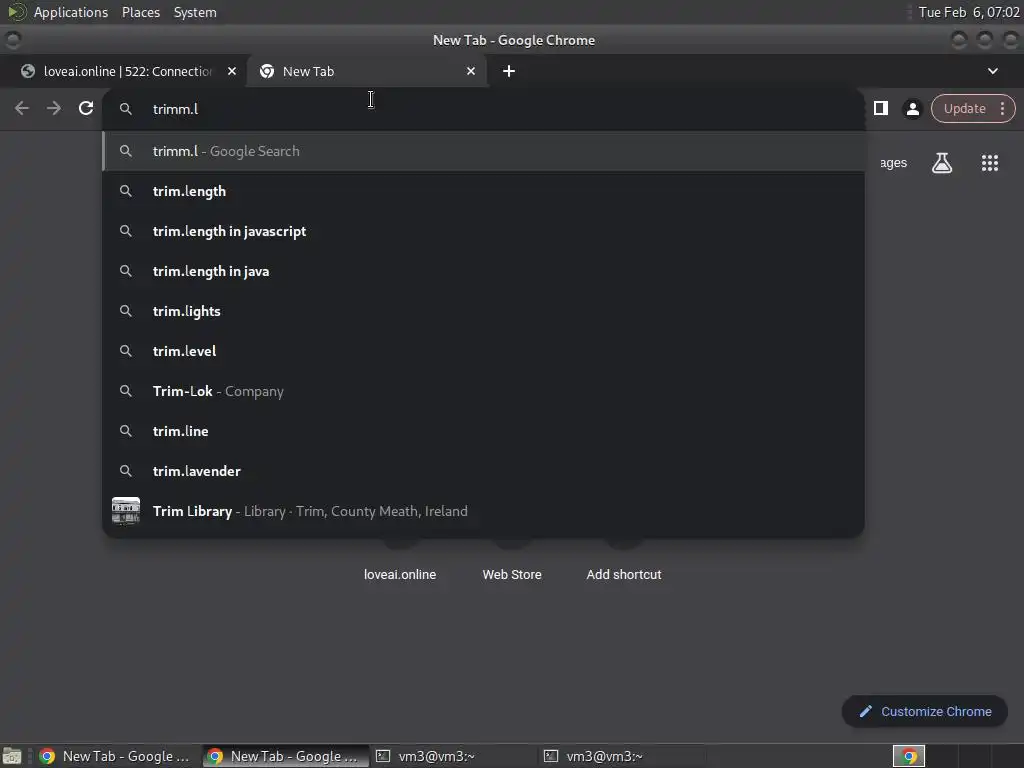
Task: Open a new tab with plus icon
Action: point(509,71)
